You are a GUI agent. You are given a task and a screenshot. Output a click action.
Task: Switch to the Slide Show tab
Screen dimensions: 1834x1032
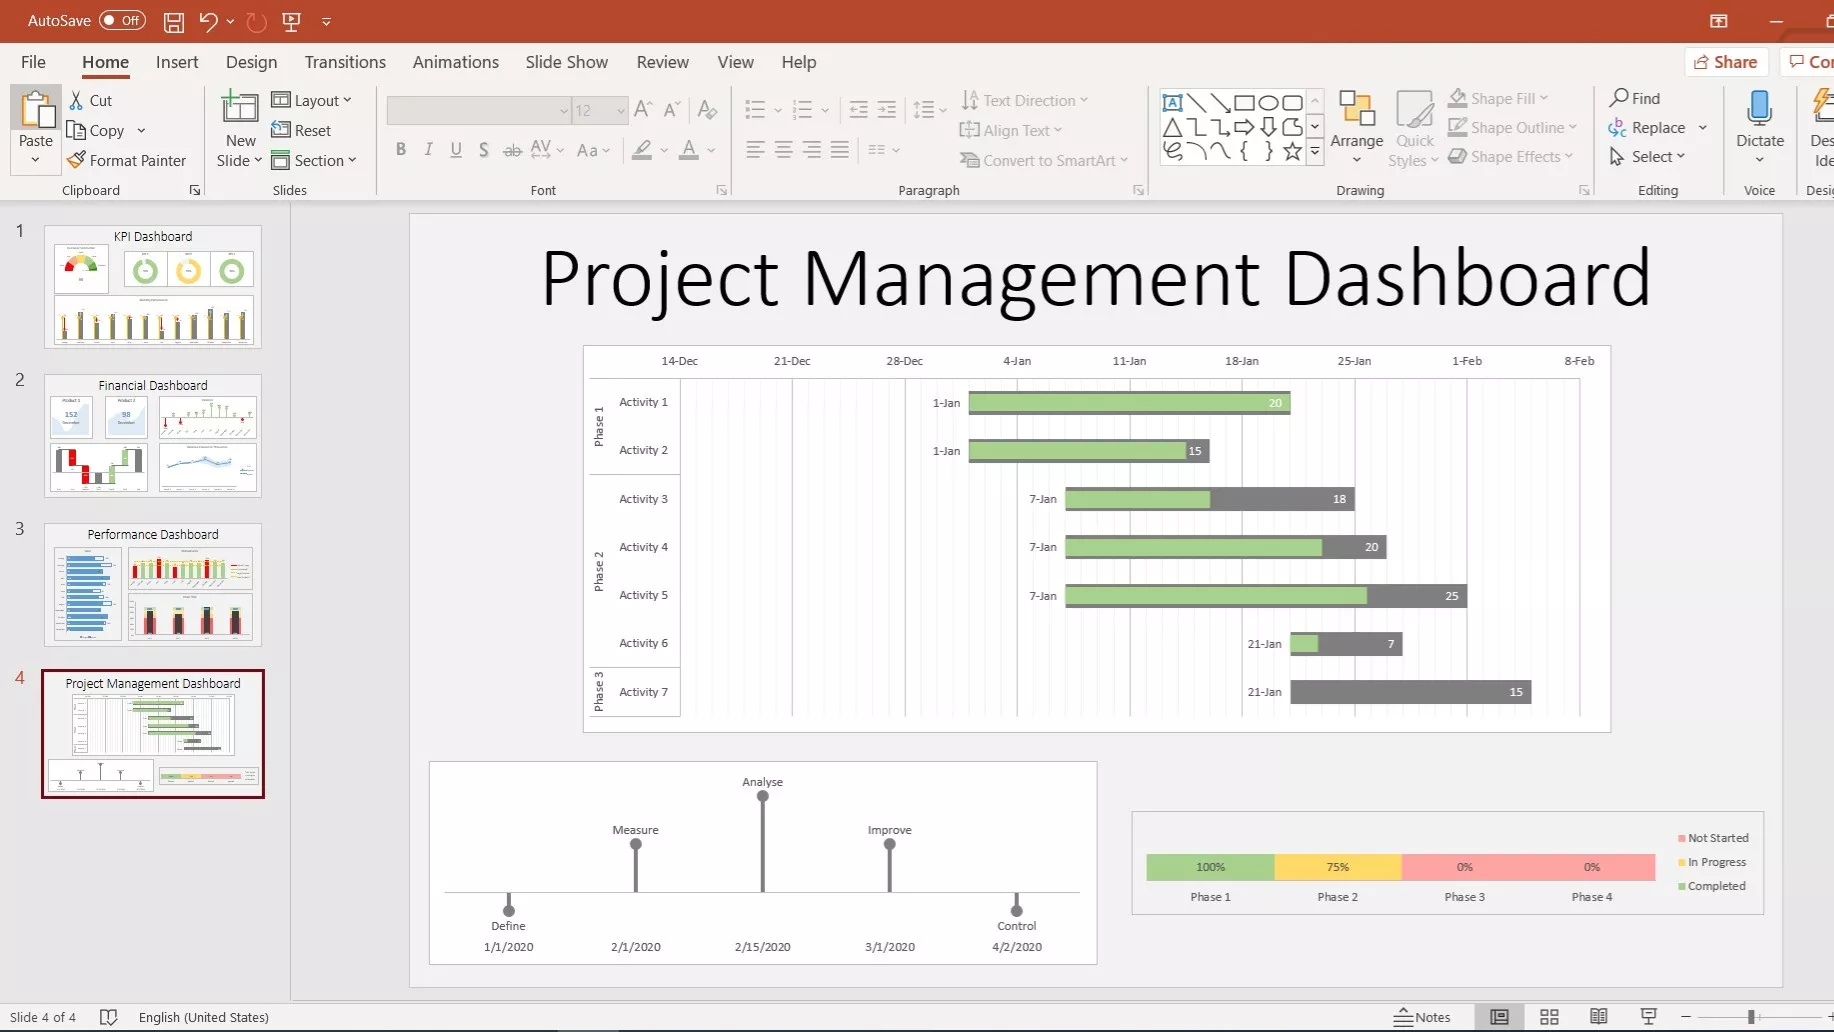pos(566,62)
